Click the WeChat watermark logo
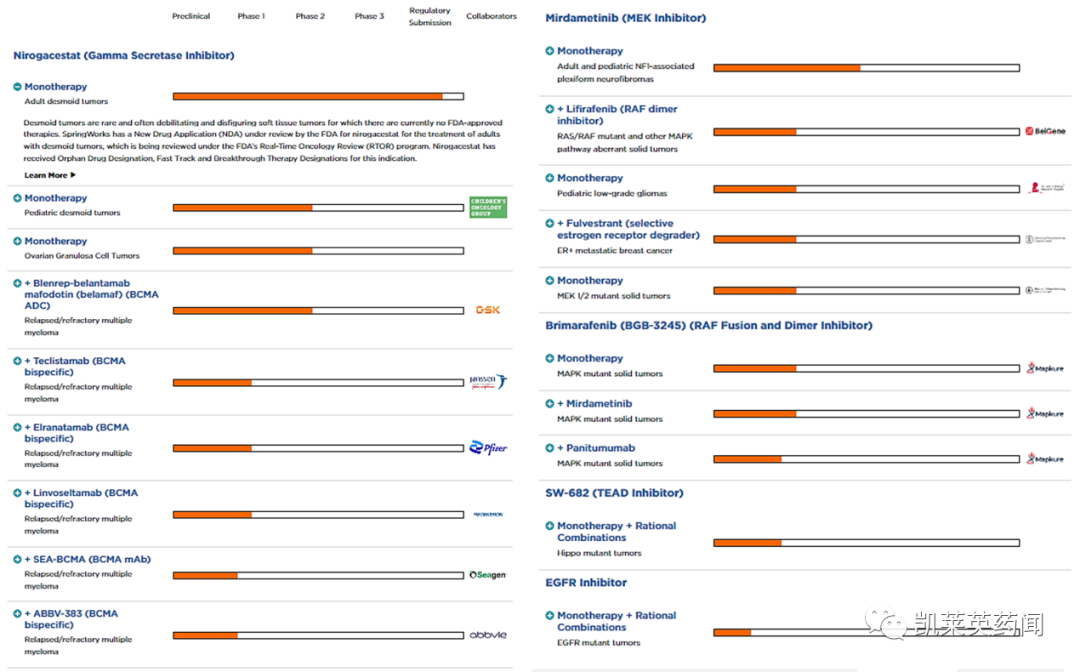The width and height of the screenshot is (1080, 672). tap(883, 625)
